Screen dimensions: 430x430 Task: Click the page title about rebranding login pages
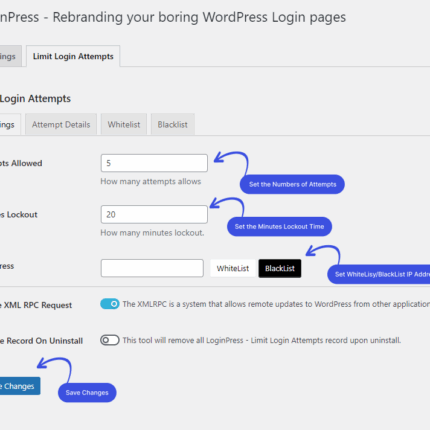(x=173, y=17)
